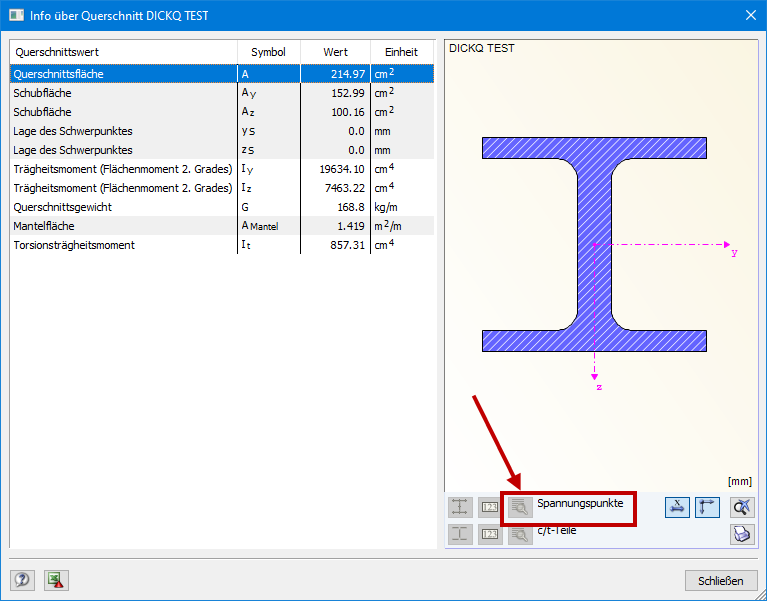
Task: Toggle principal axes display in the graphic
Action: [707, 507]
